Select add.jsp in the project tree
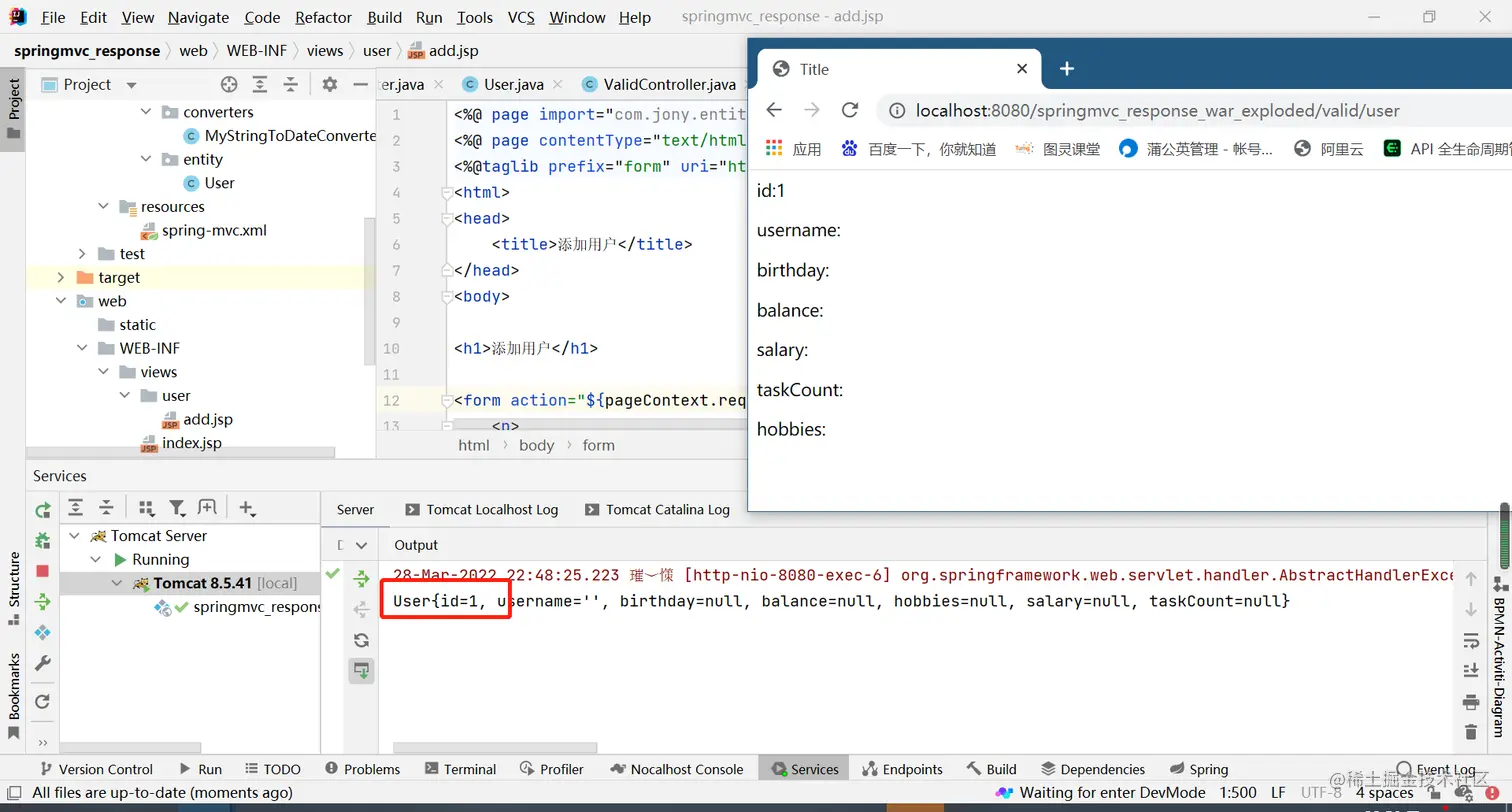Image resolution: width=1512 pixels, height=812 pixels. 197,419
